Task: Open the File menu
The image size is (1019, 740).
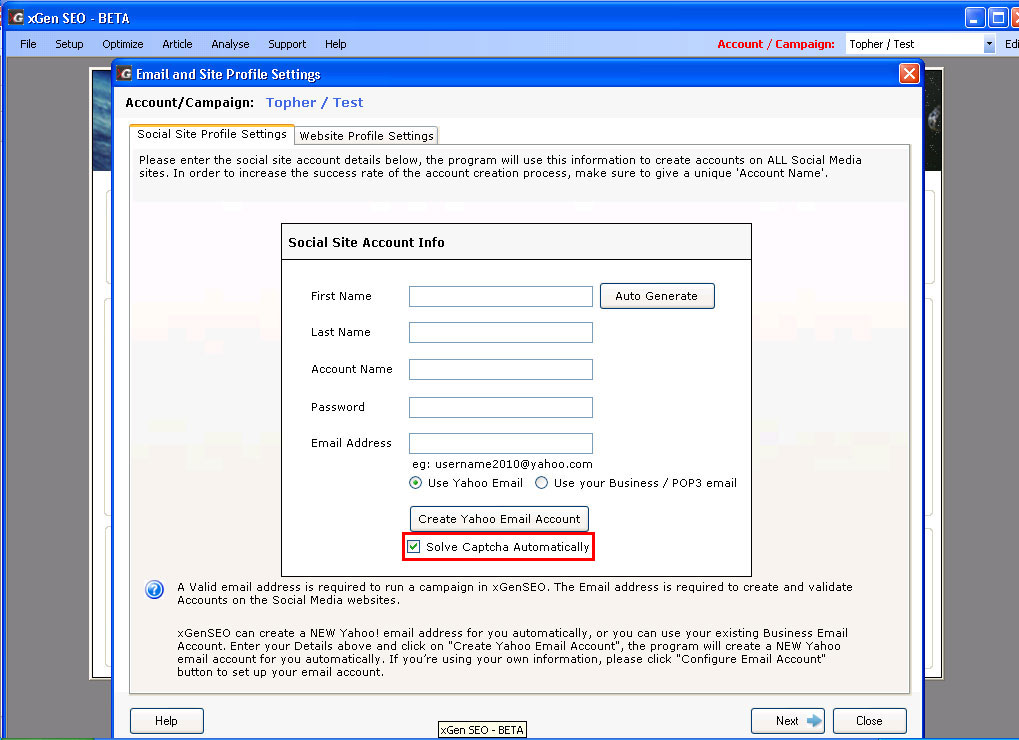Action: tap(28, 44)
